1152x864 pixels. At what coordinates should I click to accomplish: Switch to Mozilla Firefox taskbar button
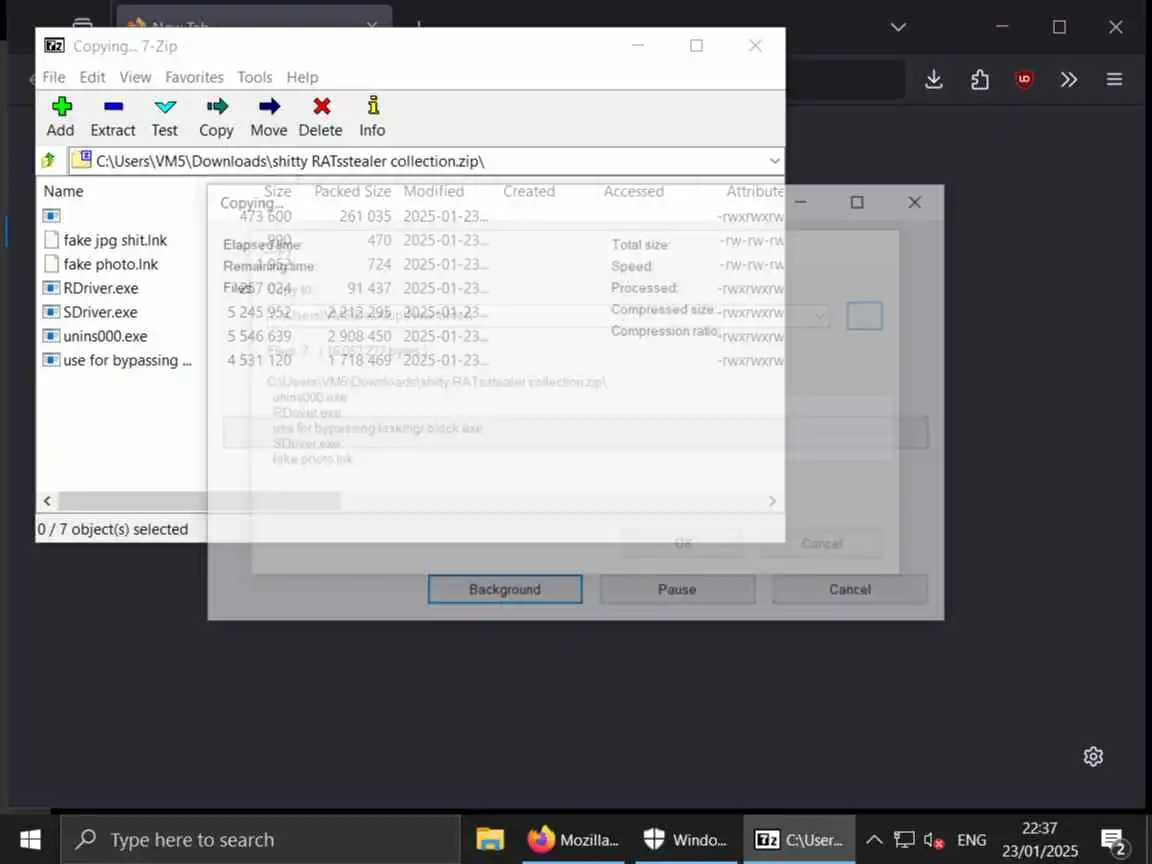coord(574,840)
